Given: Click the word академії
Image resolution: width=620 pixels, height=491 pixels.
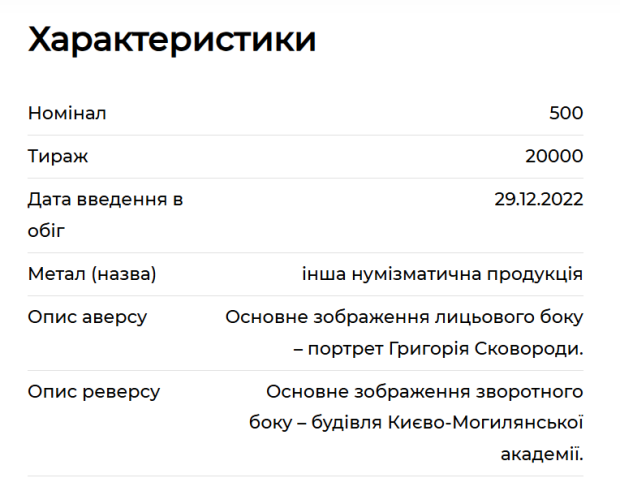Looking at the screenshot, I should tap(542, 454).
